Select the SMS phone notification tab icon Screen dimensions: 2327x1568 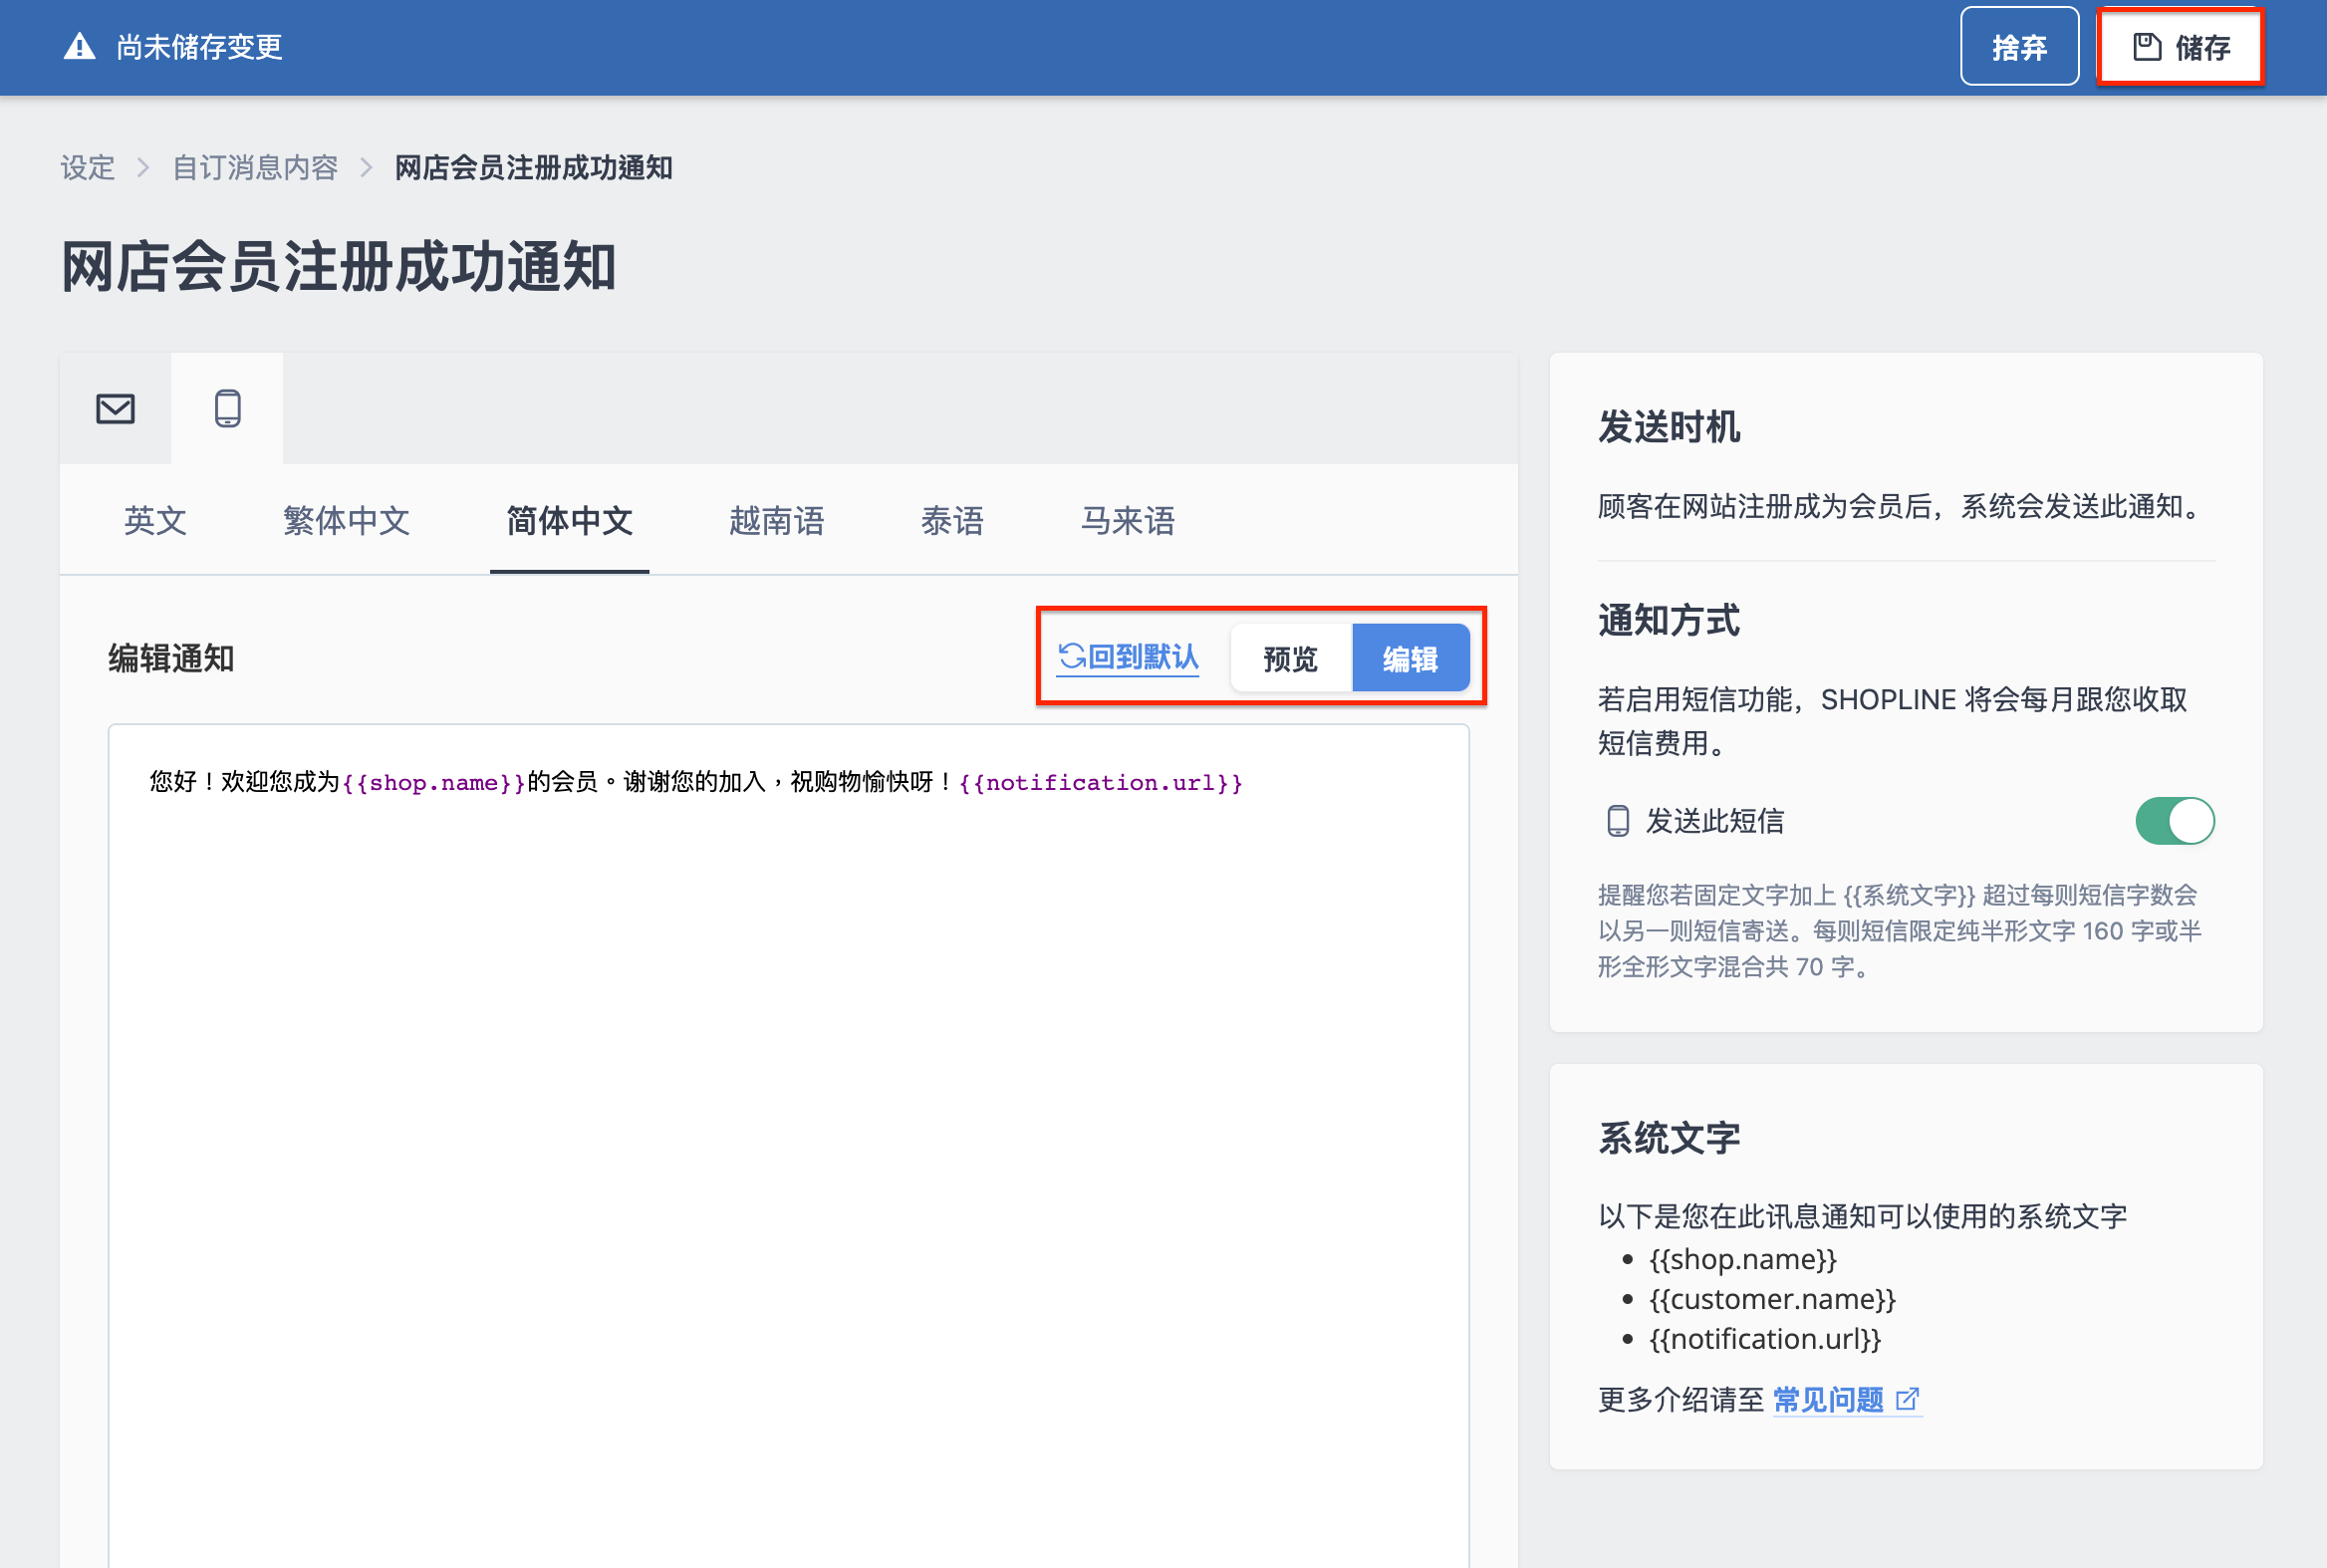pyautogui.click(x=228, y=408)
